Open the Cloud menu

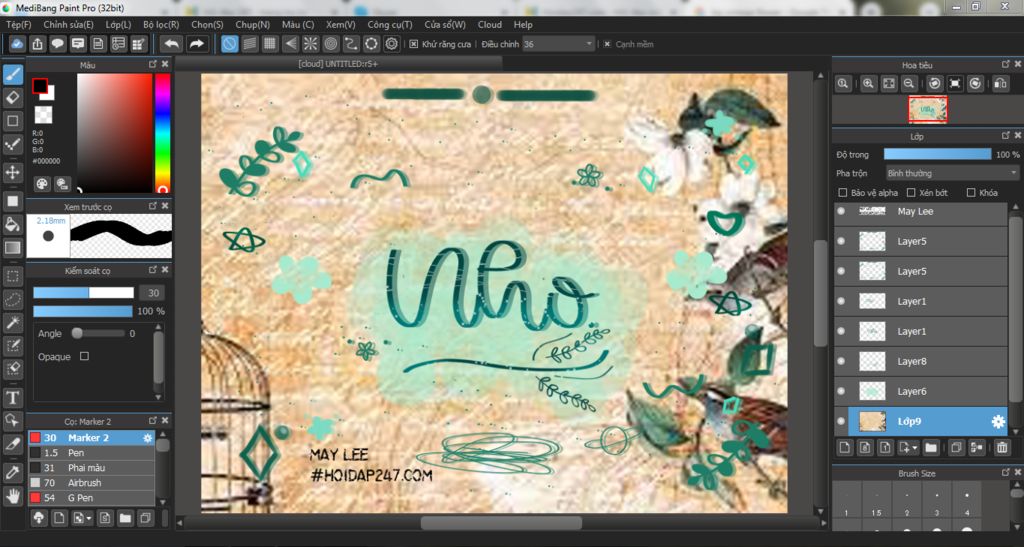489,24
